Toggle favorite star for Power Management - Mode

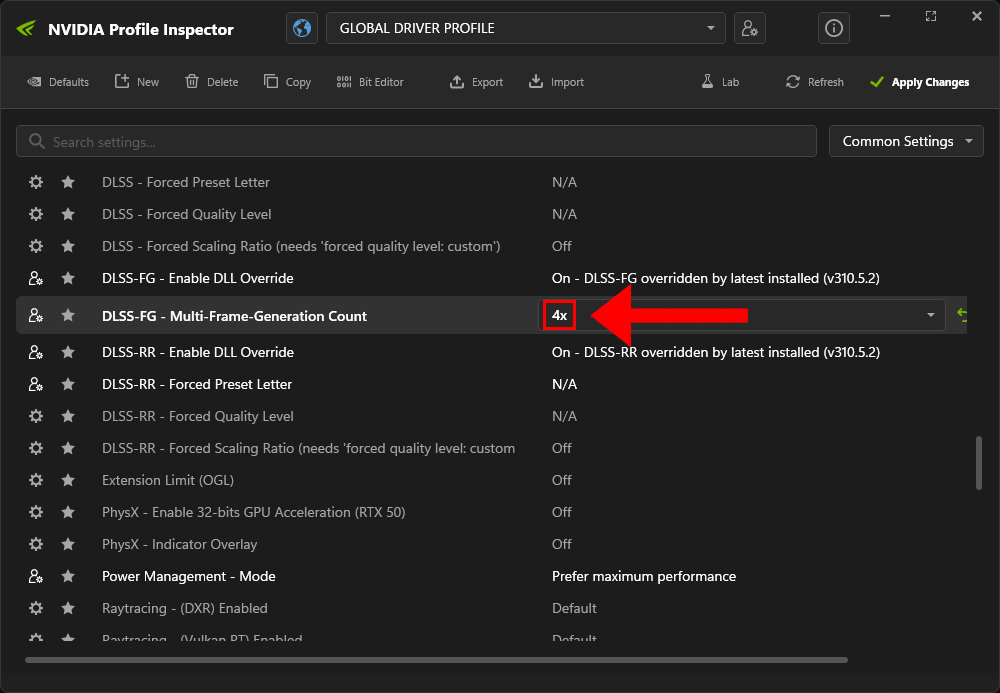68,576
